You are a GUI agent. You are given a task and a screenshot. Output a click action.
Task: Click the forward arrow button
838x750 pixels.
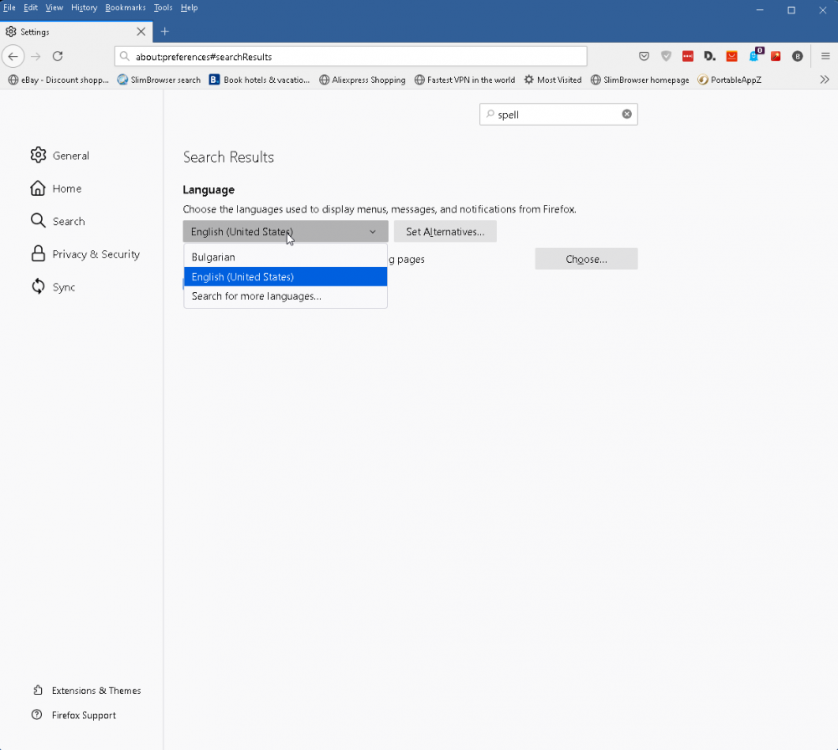click(36, 56)
